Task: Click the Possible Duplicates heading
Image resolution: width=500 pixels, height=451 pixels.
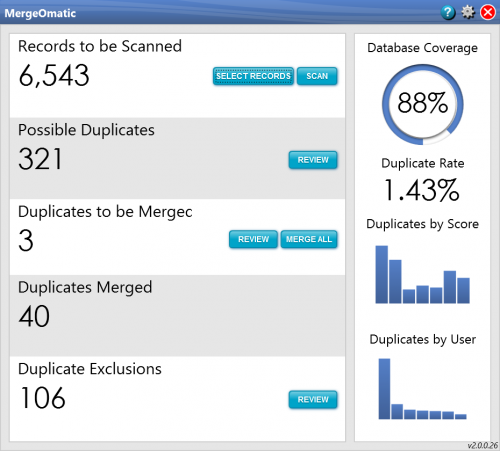Action: pyautogui.click(x=86, y=130)
